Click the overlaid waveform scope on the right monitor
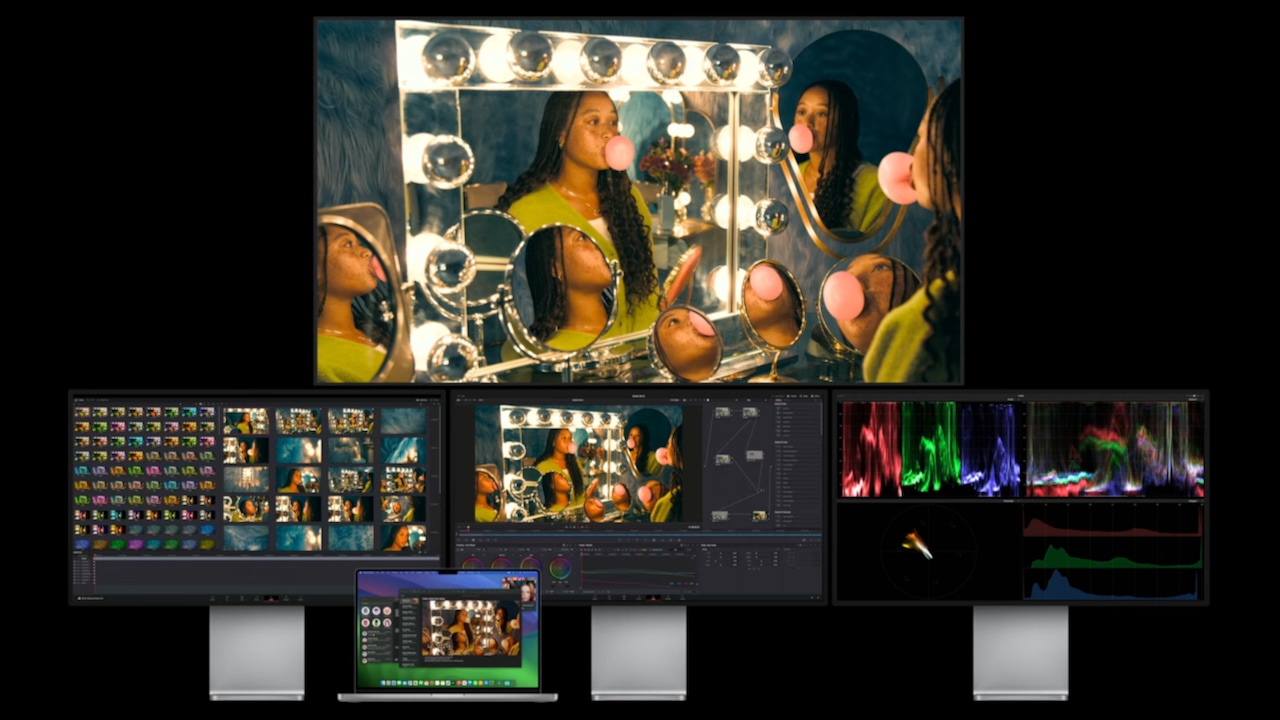This screenshot has height=720, width=1280. pyautogui.click(x=1115, y=449)
